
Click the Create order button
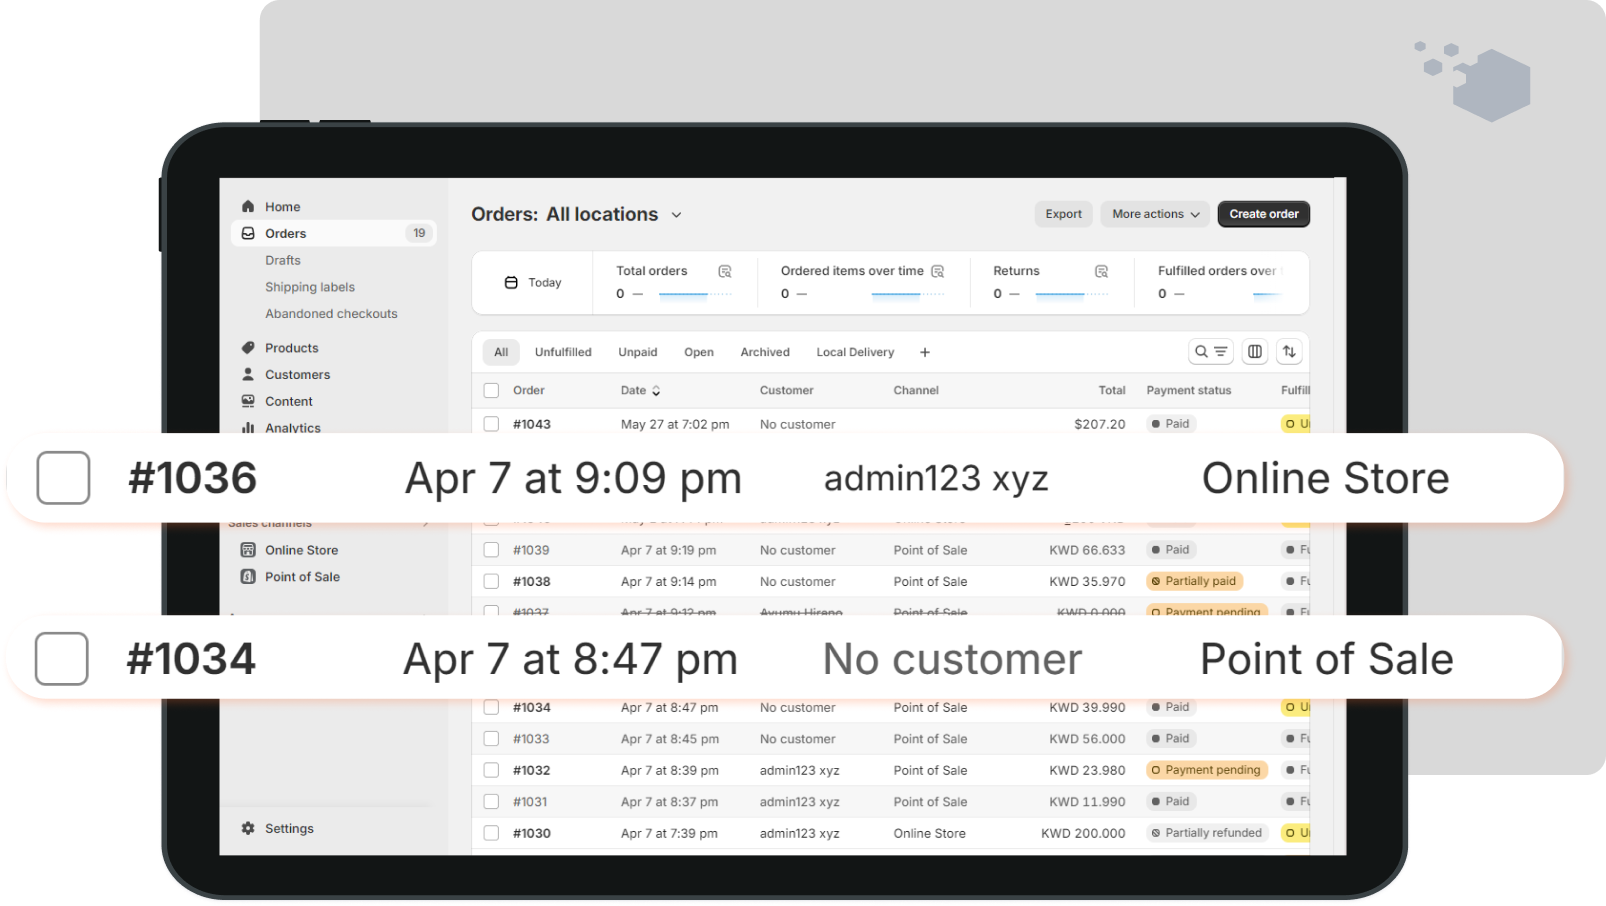pos(1263,214)
